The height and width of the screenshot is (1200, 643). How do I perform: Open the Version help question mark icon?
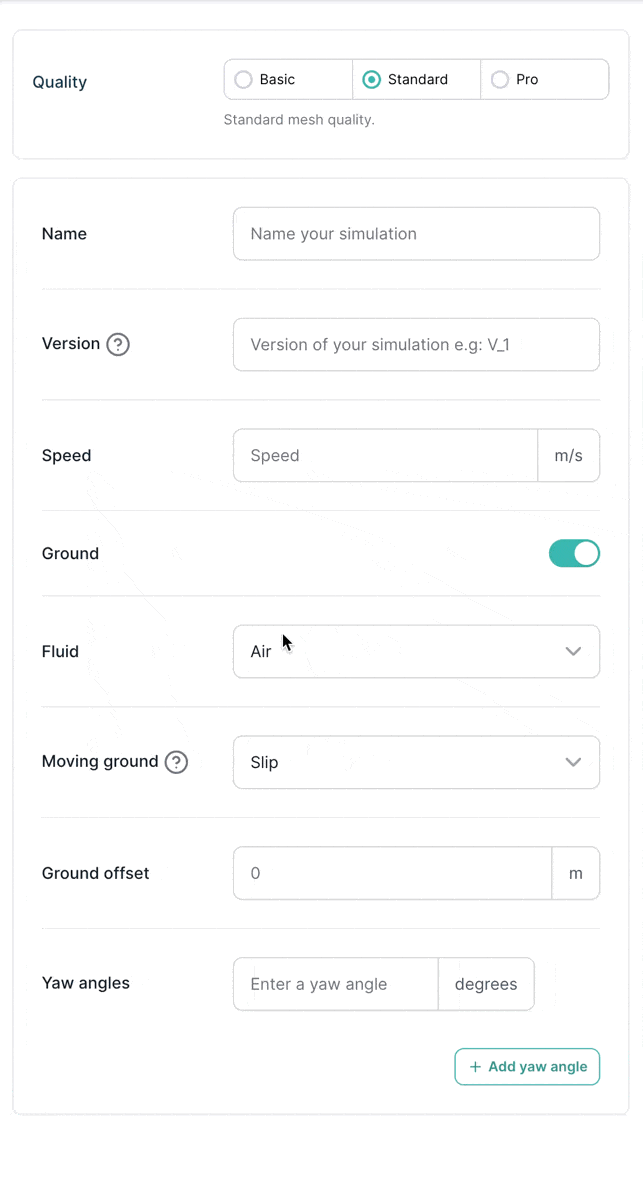point(118,344)
